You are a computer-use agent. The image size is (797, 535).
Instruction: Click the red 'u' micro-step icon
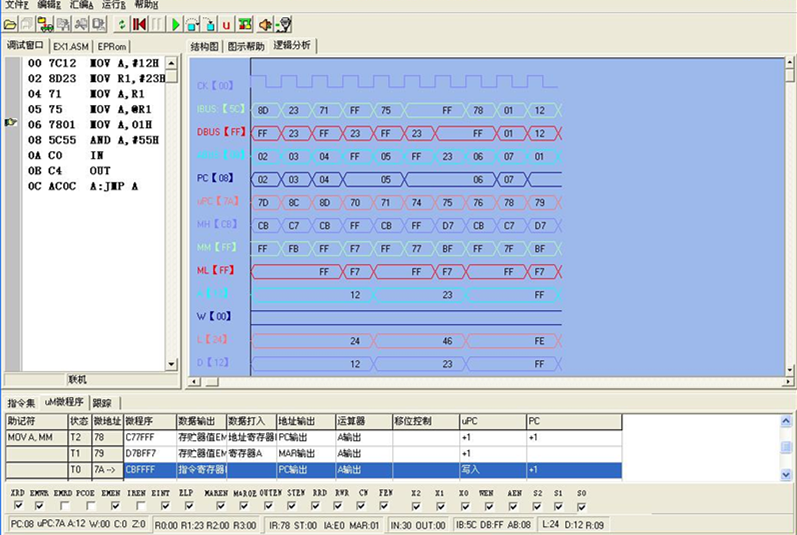(x=226, y=23)
